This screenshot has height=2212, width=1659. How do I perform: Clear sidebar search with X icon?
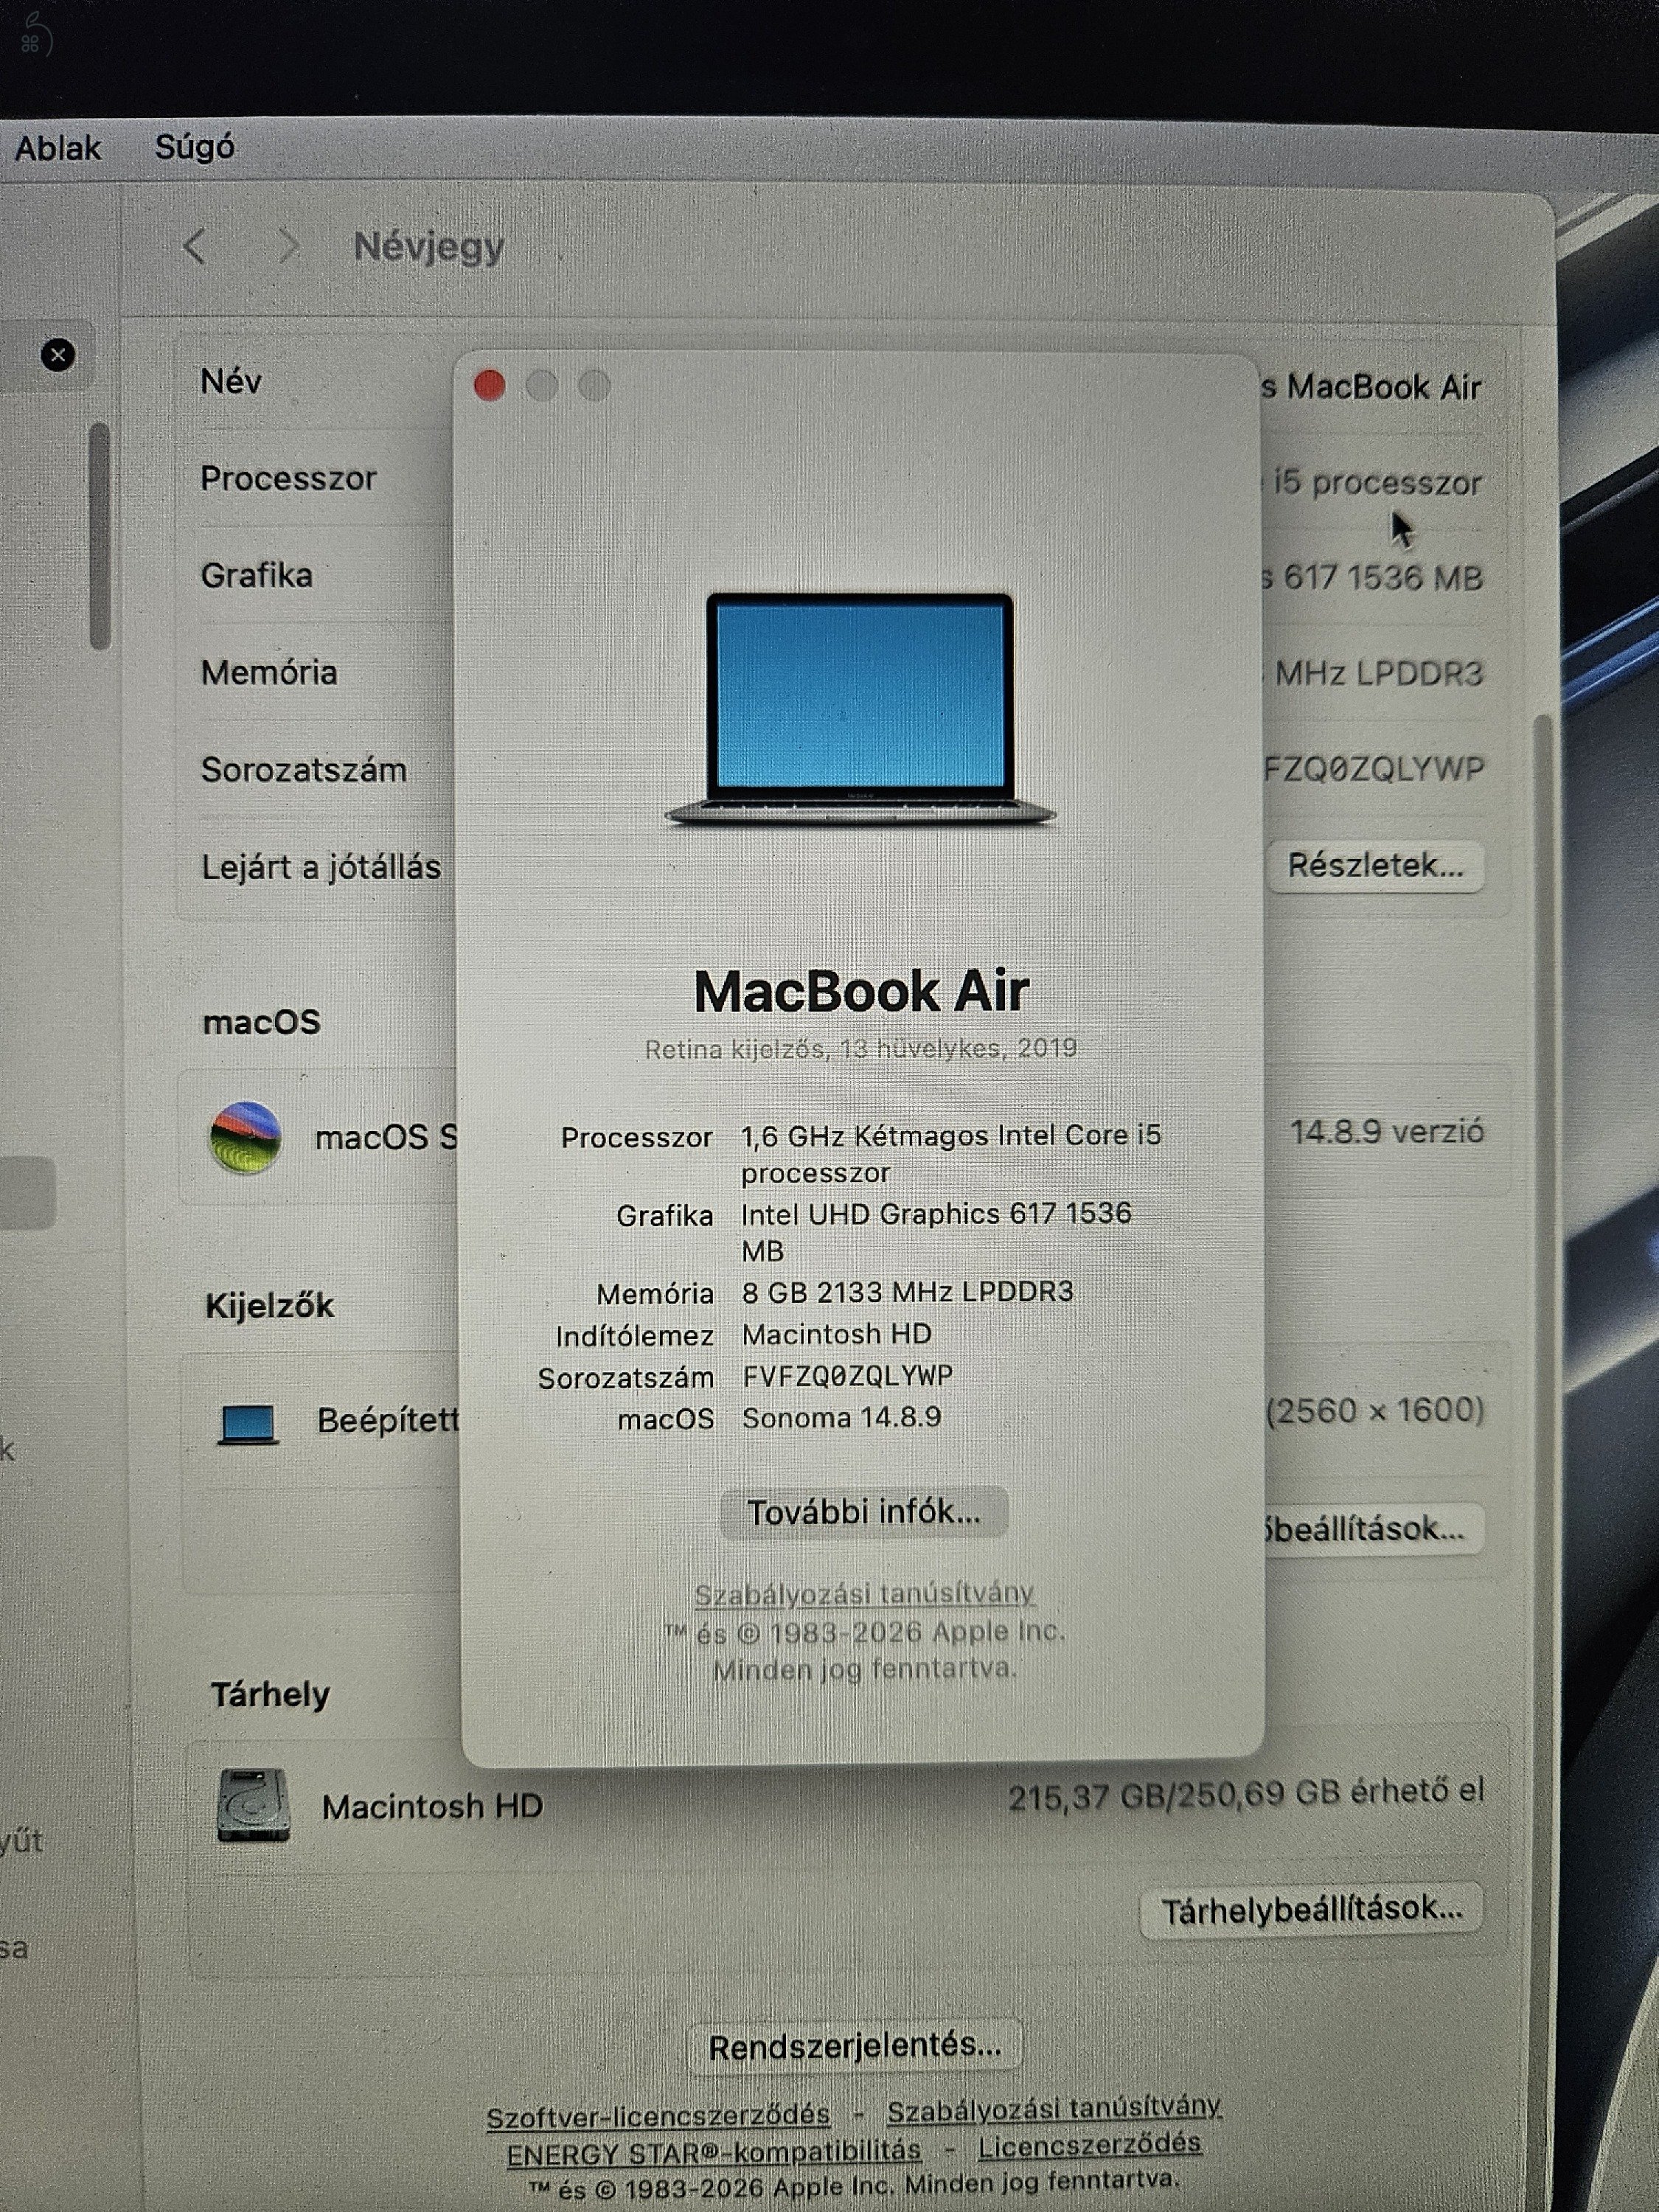pyautogui.click(x=58, y=355)
